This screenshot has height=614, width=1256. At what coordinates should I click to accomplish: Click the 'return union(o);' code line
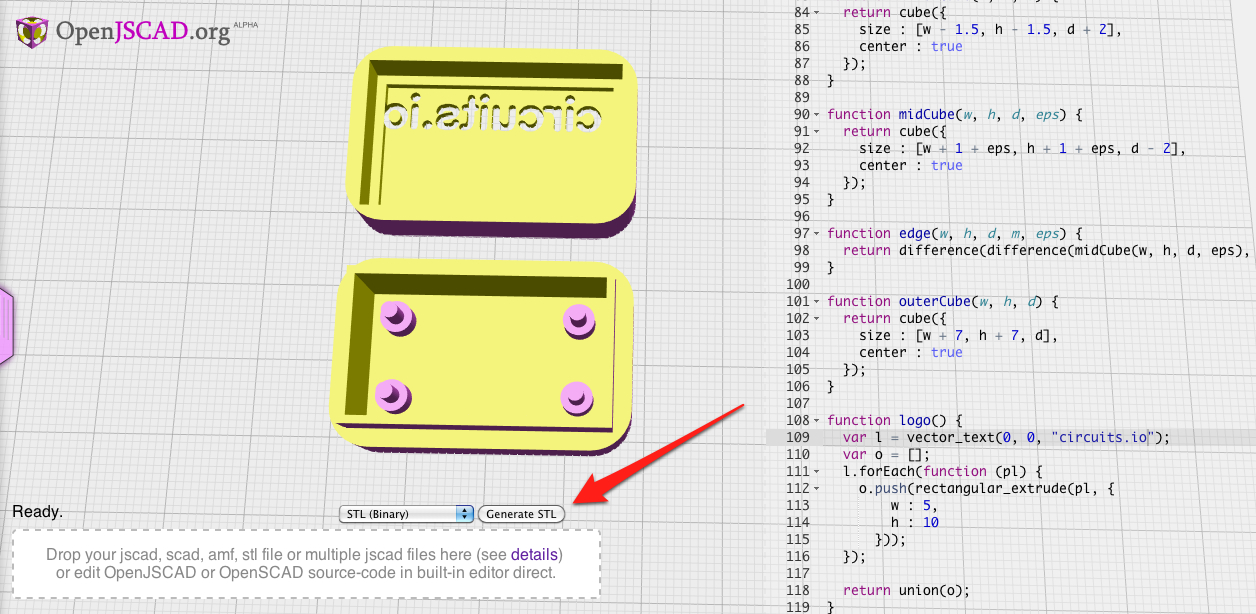click(906, 590)
